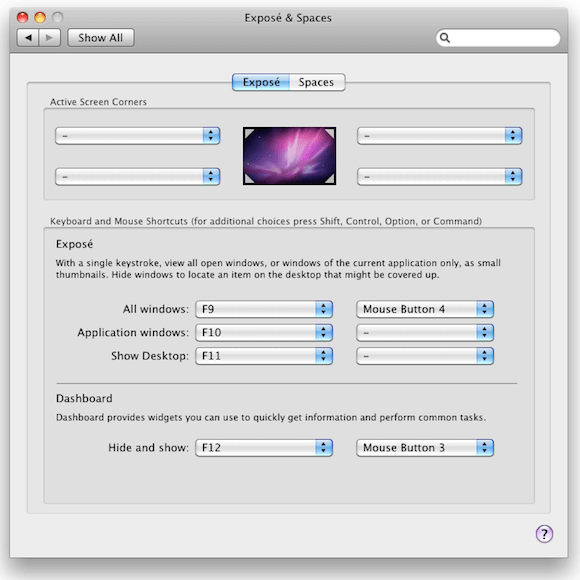This screenshot has width=580, height=580.
Task: Click the Hide and show label
Action: tap(149, 448)
